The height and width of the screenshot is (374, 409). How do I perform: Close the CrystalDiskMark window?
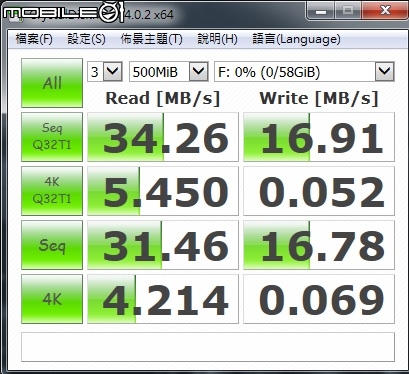[x=384, y=11]
